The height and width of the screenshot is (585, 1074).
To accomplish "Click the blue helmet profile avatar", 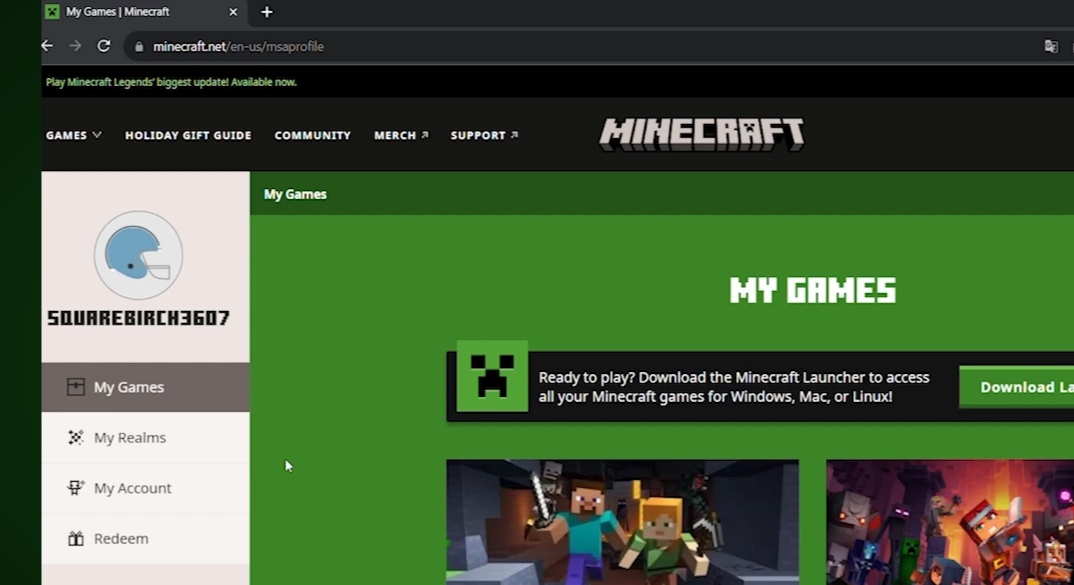I will point(138,255).
